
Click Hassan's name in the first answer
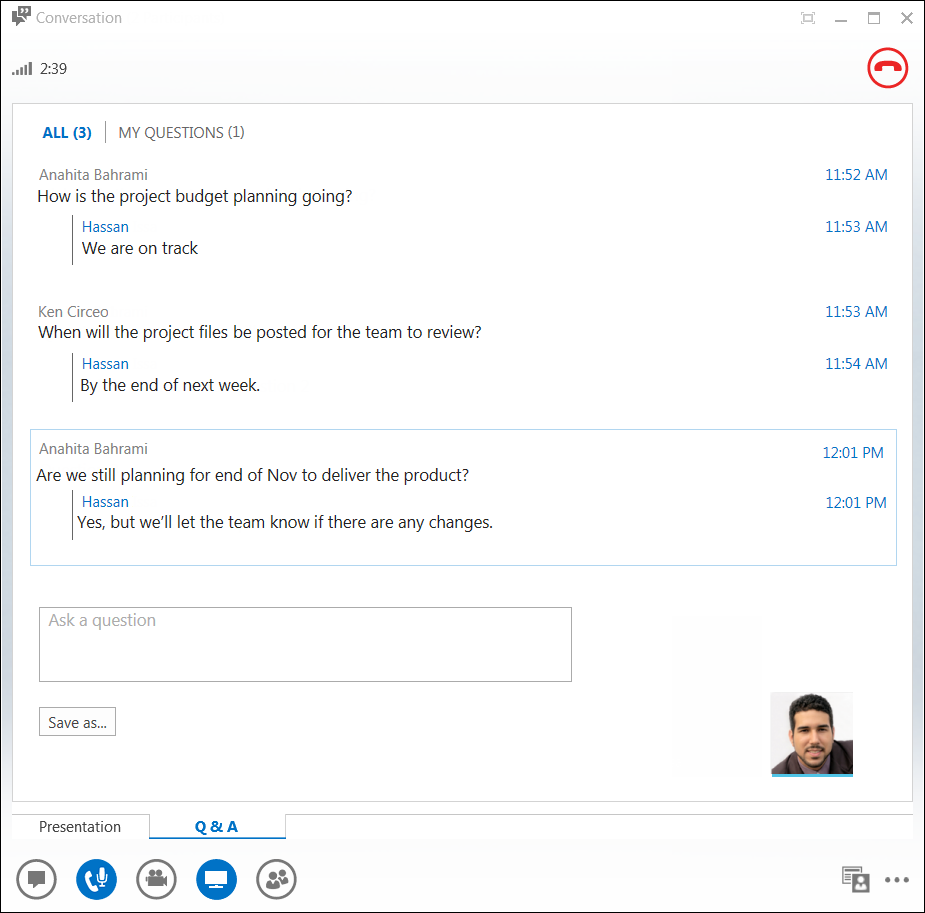pos(105,226)
